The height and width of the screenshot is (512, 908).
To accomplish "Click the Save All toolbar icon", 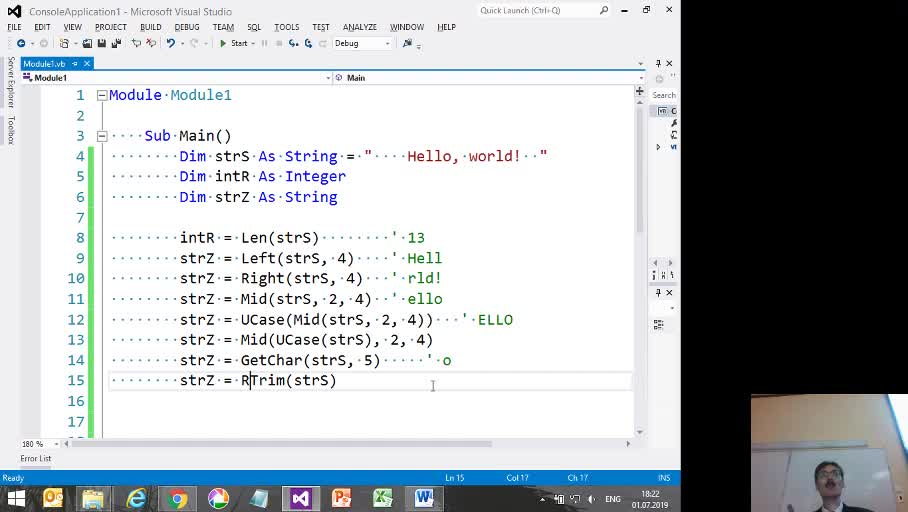I will 116,43.
